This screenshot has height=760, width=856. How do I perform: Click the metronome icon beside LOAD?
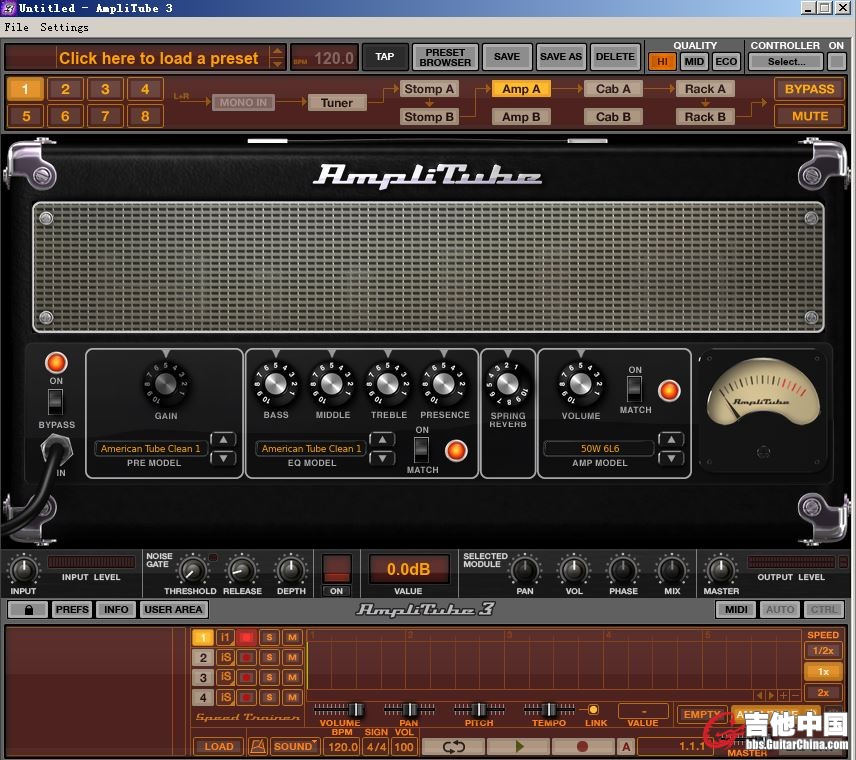pos(257,746)
